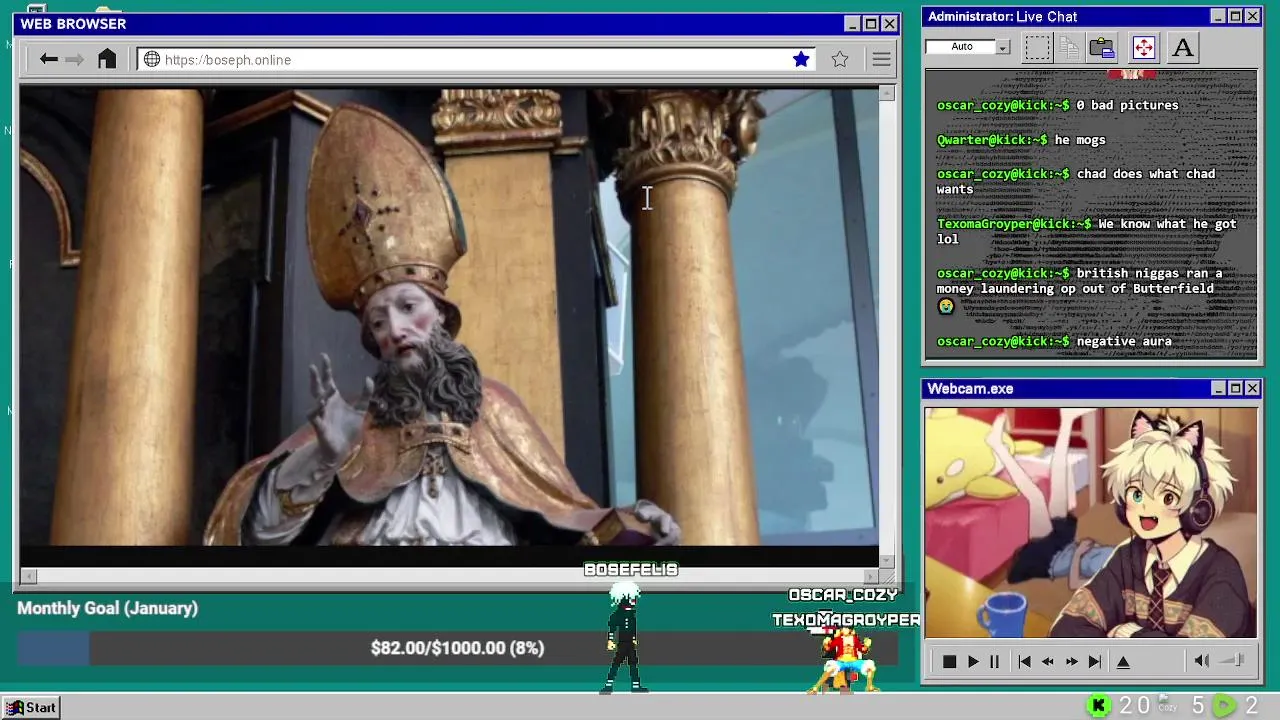Click the Monthly Goal progress bar

click(x=457, y=648)
